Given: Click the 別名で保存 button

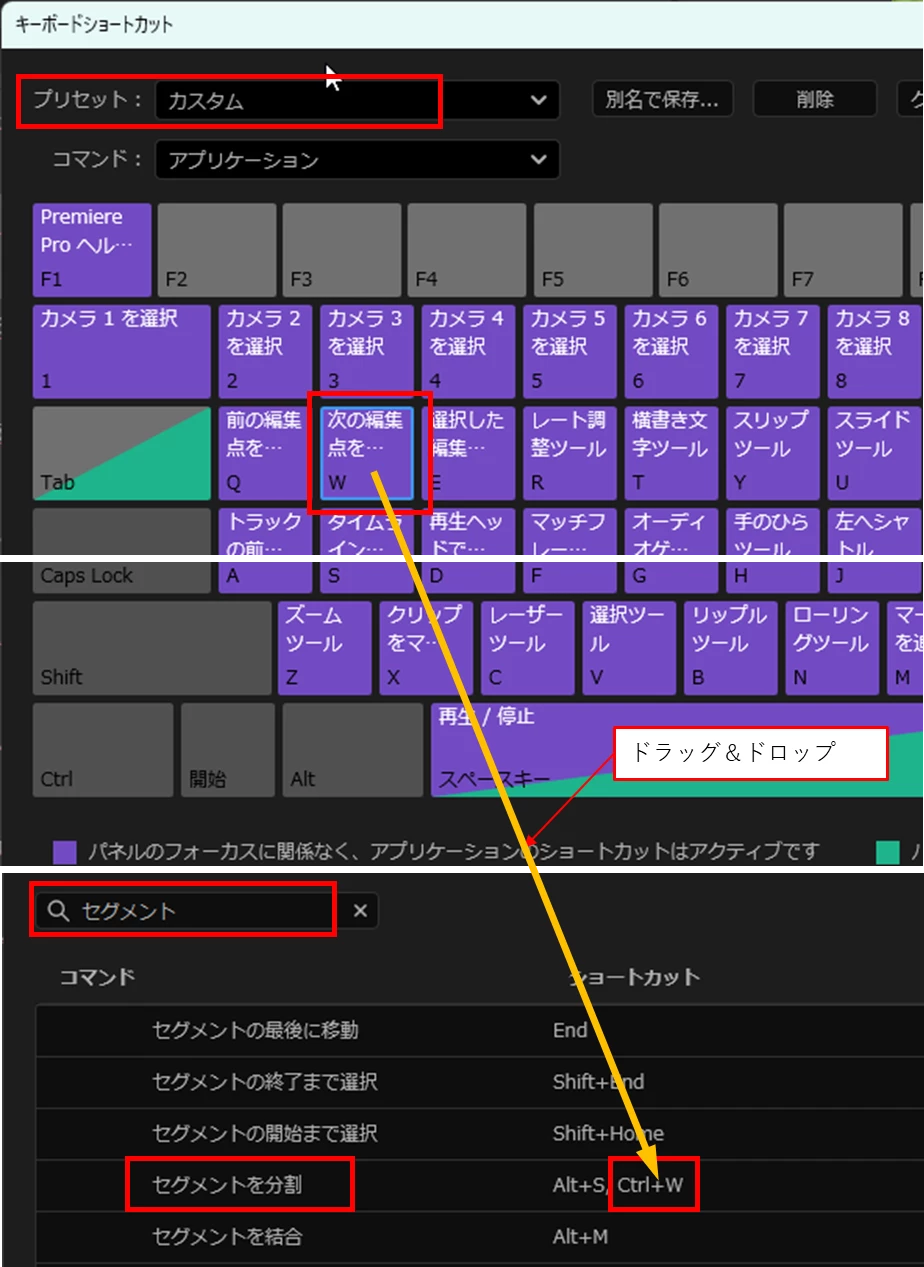Looking at the screenshot, I should 662,99.
